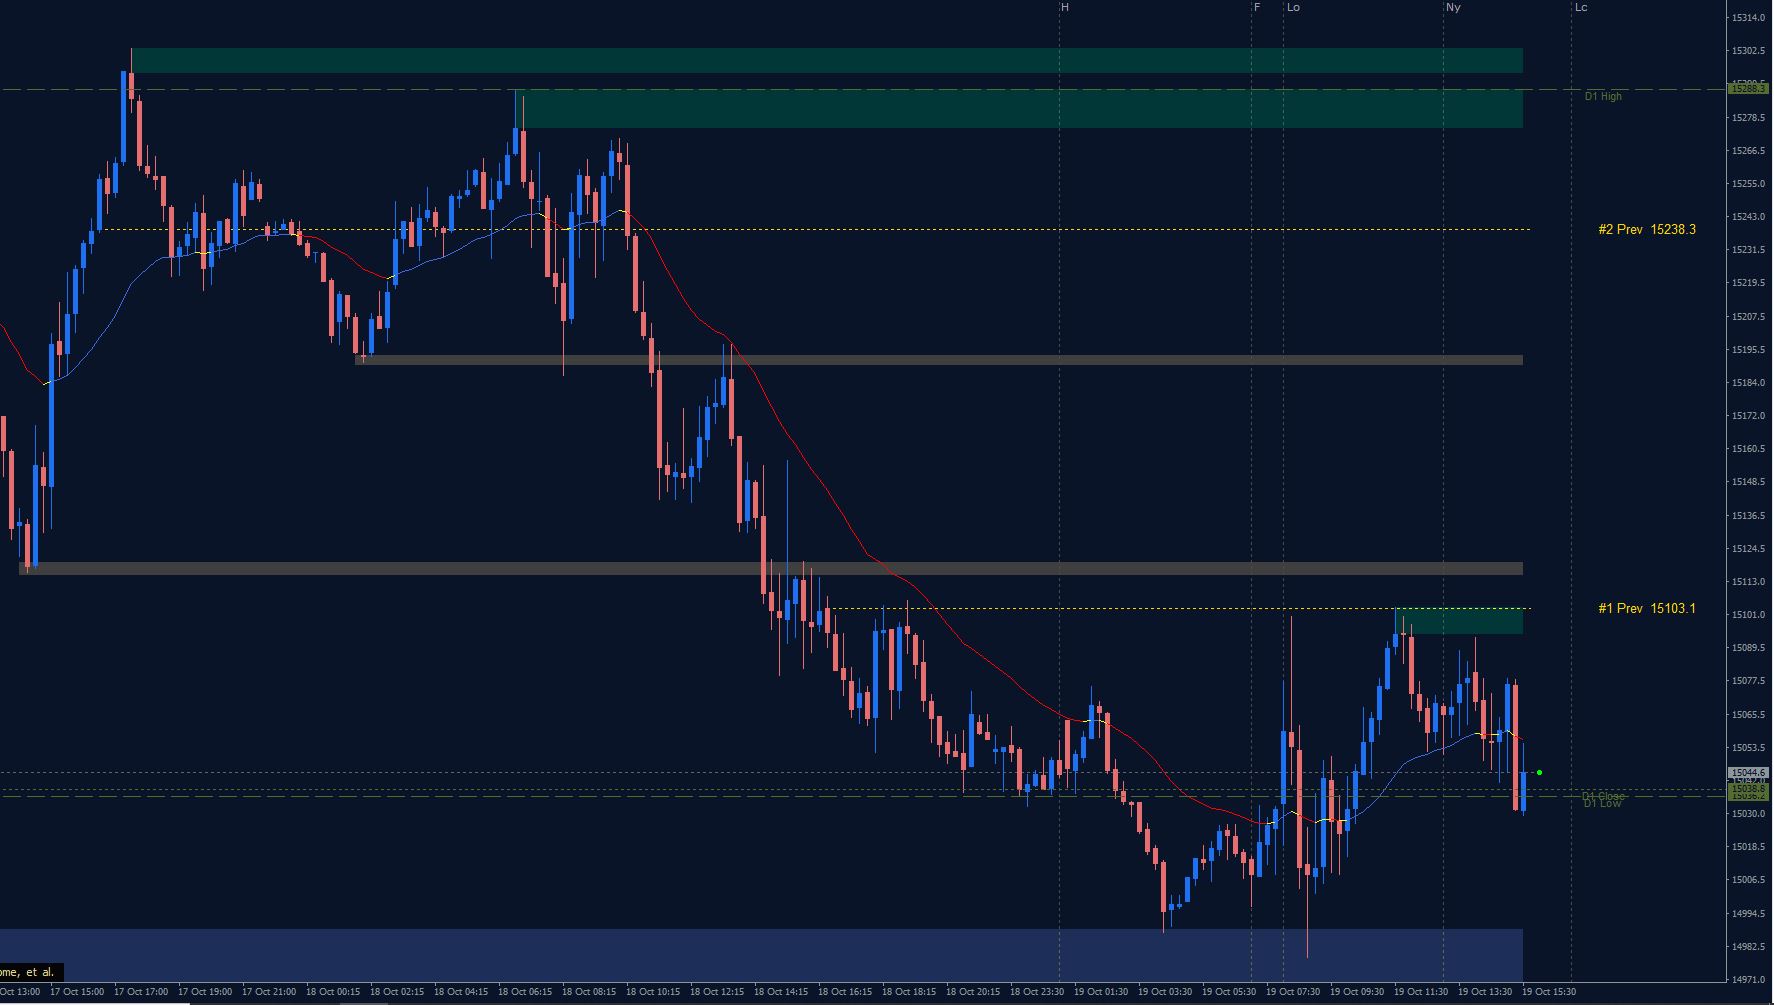Click the 15124.5 price scale label

[1749, 549]
